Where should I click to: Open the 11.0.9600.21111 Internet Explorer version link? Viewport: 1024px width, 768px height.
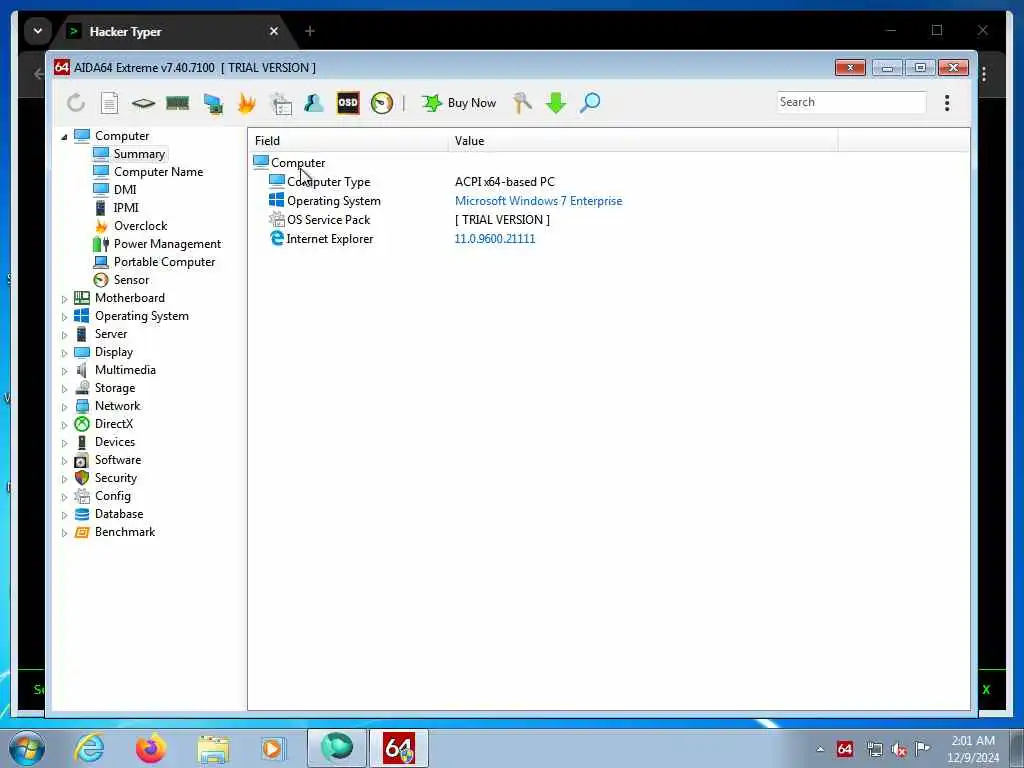click(495, 239)
